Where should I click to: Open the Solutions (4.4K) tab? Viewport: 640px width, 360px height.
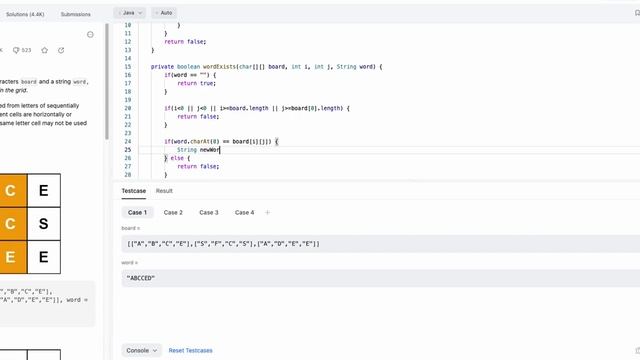25,14
